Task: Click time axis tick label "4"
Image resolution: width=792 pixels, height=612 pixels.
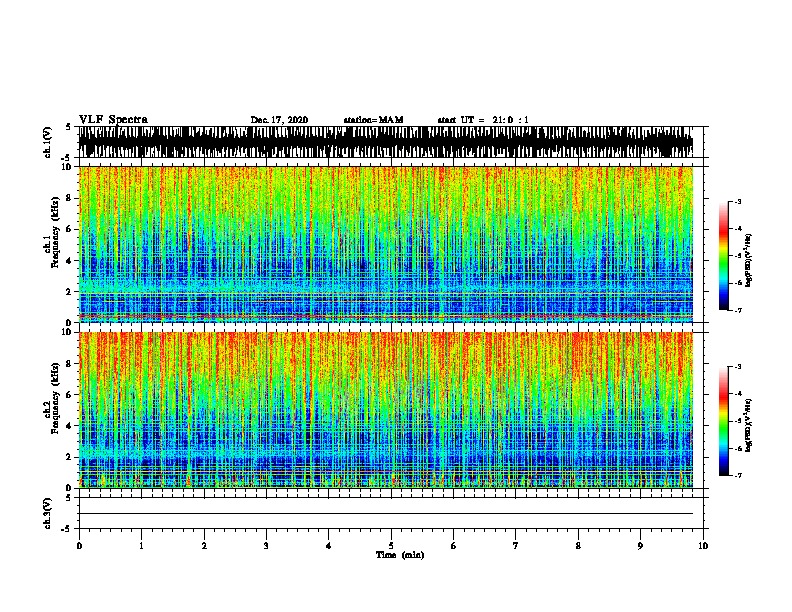Action: pos(329,546)
